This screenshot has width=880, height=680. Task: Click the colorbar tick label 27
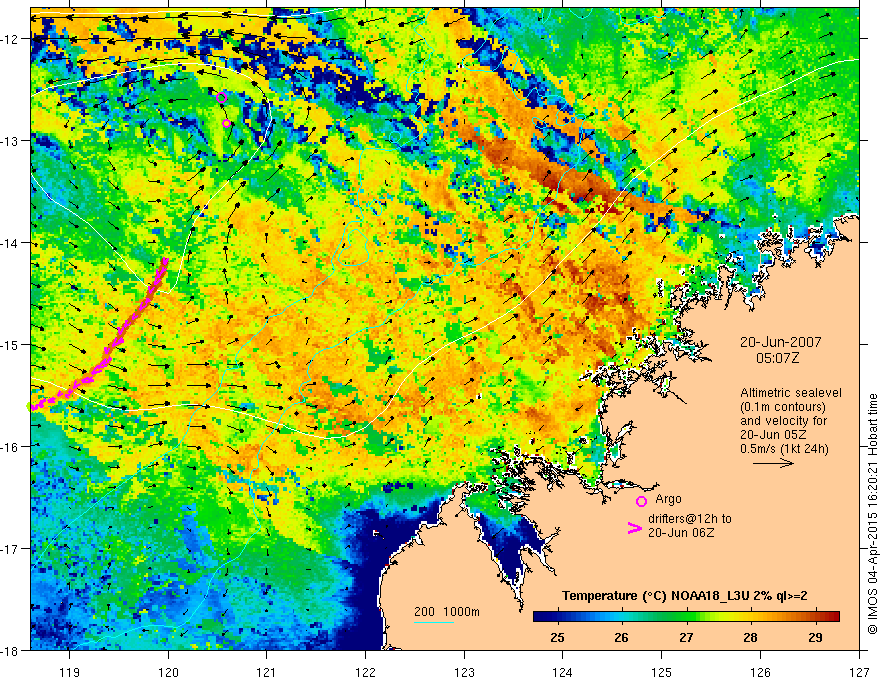click(x=686, y=638)
